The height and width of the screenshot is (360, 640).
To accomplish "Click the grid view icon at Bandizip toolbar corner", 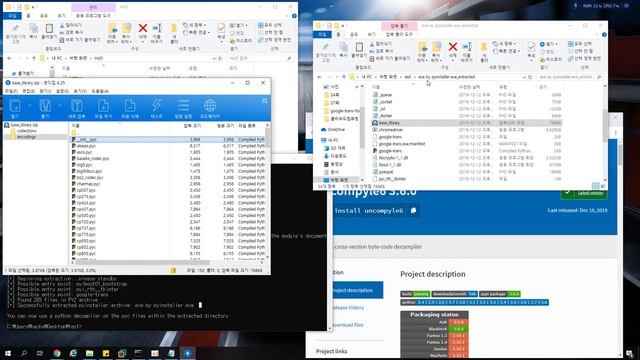I will point(264,100).
